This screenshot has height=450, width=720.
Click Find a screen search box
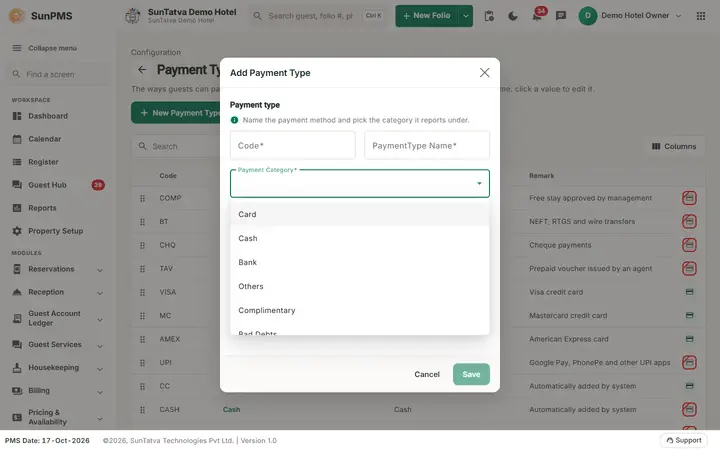58,74
